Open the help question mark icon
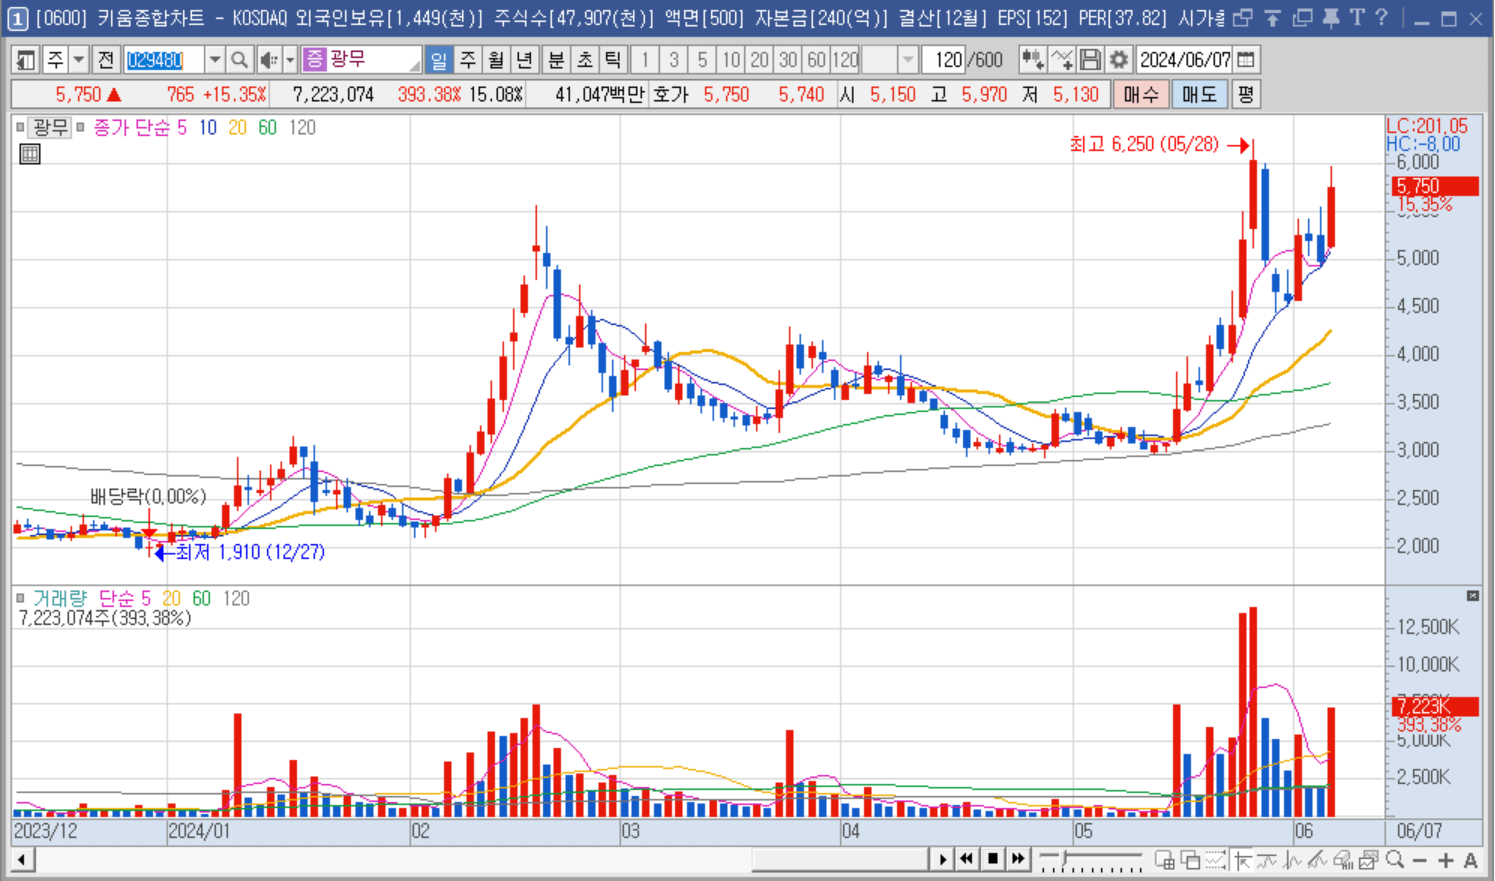The width and height of the screenshot is (1495, 881). point(1382,18)
